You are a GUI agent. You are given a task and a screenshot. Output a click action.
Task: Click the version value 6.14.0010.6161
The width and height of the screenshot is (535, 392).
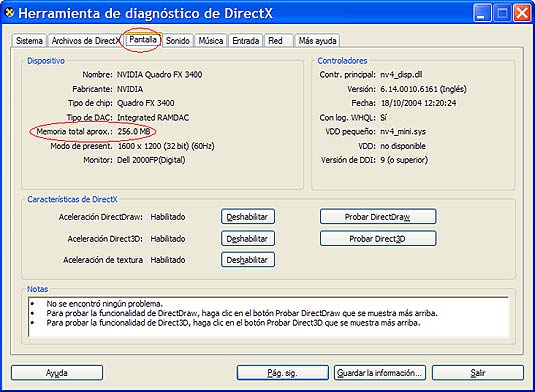click(409, 89)
